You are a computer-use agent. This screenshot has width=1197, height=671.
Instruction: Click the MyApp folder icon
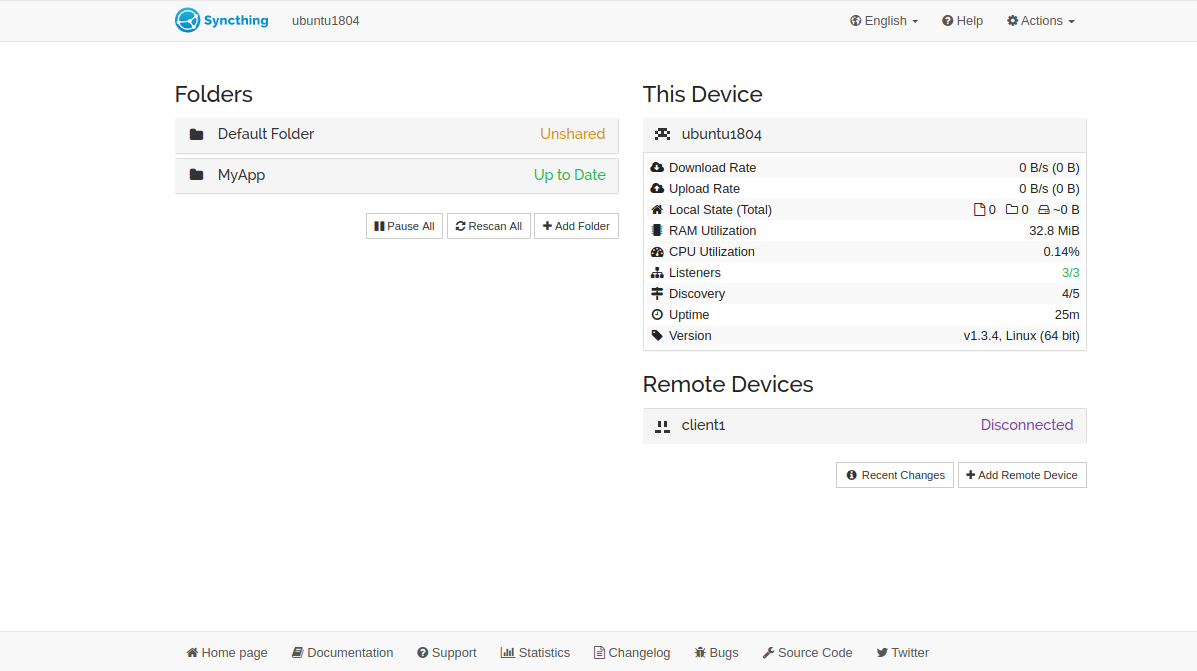196,175
